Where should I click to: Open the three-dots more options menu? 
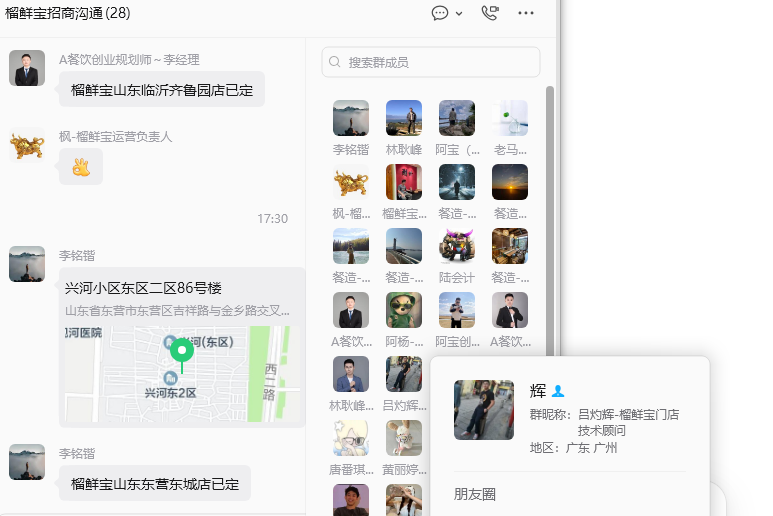point(526,13)
